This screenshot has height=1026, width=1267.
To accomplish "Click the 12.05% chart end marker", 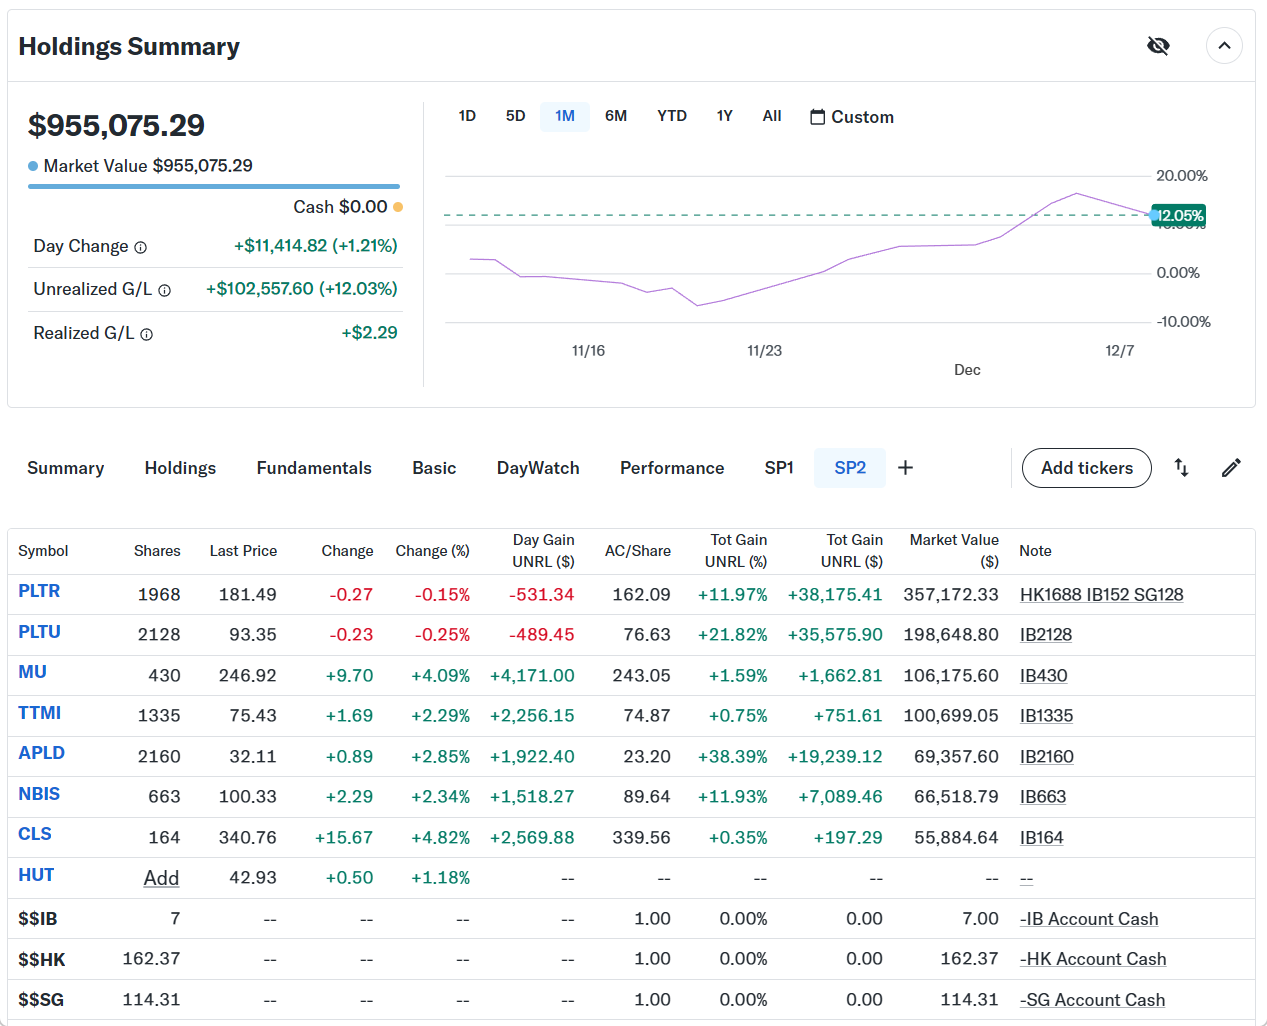I will (1179, 216).
